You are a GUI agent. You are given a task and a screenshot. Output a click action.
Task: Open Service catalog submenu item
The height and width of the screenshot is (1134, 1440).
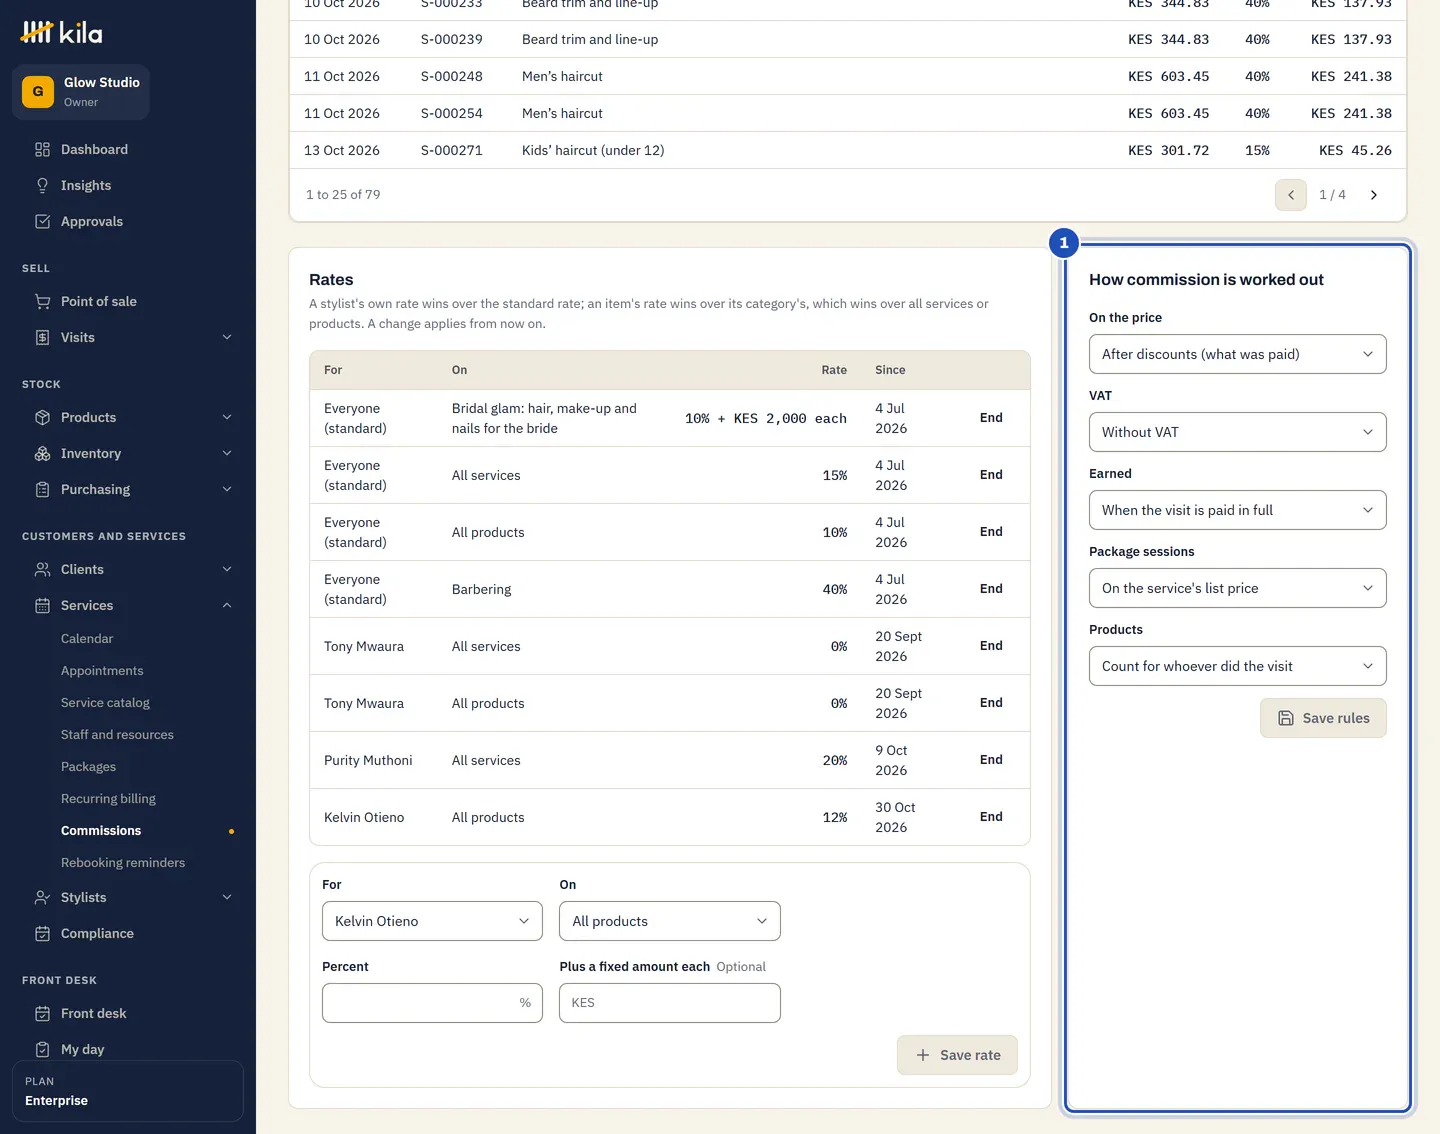(105, 702)
